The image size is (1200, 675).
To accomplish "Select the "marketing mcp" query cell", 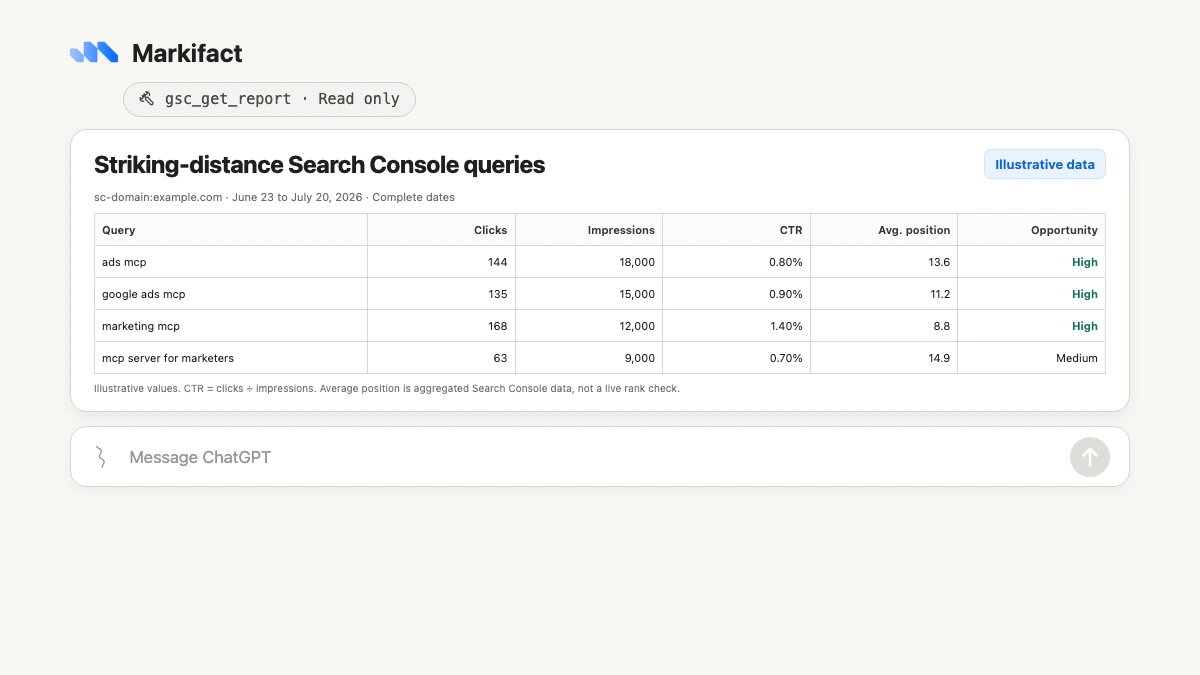I will tap(231, 326).
